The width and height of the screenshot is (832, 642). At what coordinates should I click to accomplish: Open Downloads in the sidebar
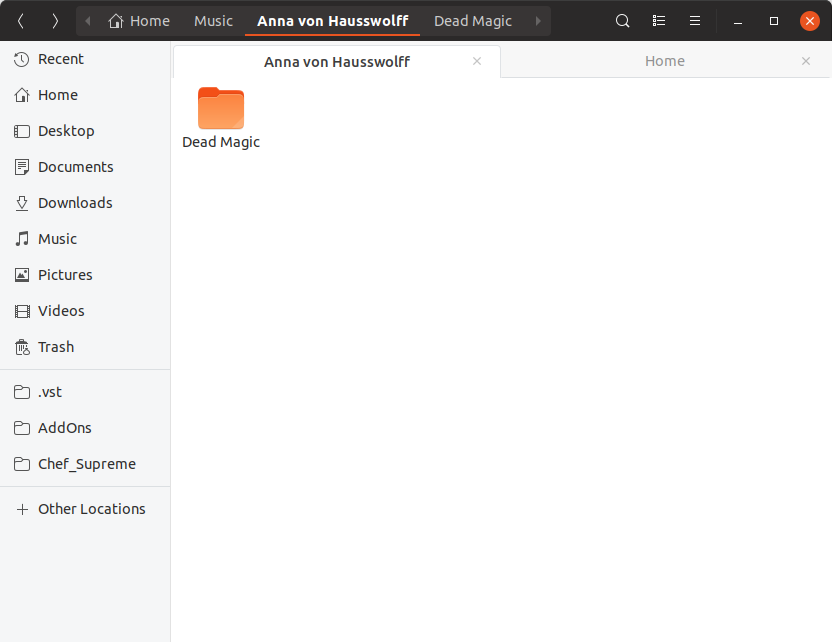pos(85,203)
